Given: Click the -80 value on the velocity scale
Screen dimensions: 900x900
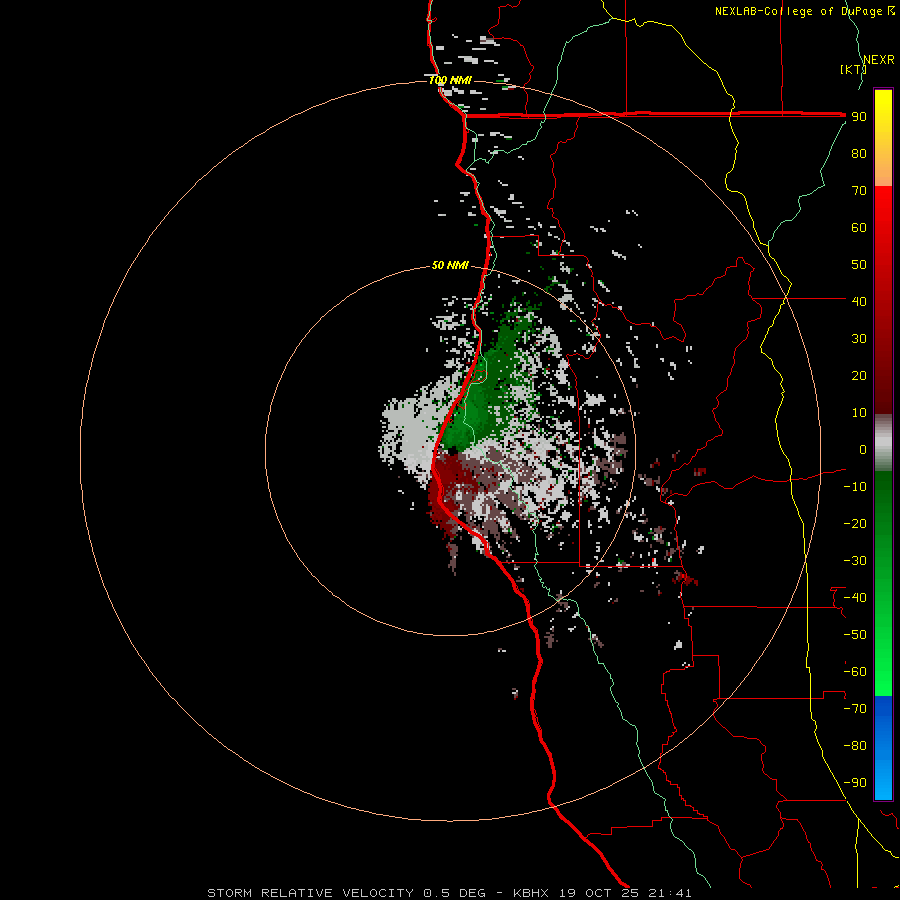Looking at the screenshot, I should 855,746.
